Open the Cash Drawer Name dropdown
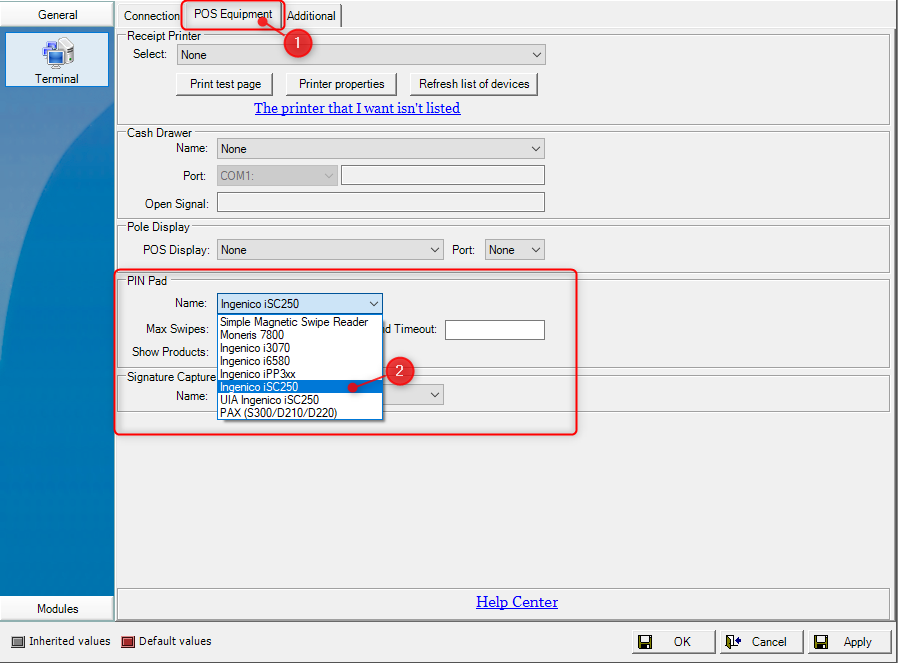Viewport: 898px width, 663px height. tap(381, 149)
